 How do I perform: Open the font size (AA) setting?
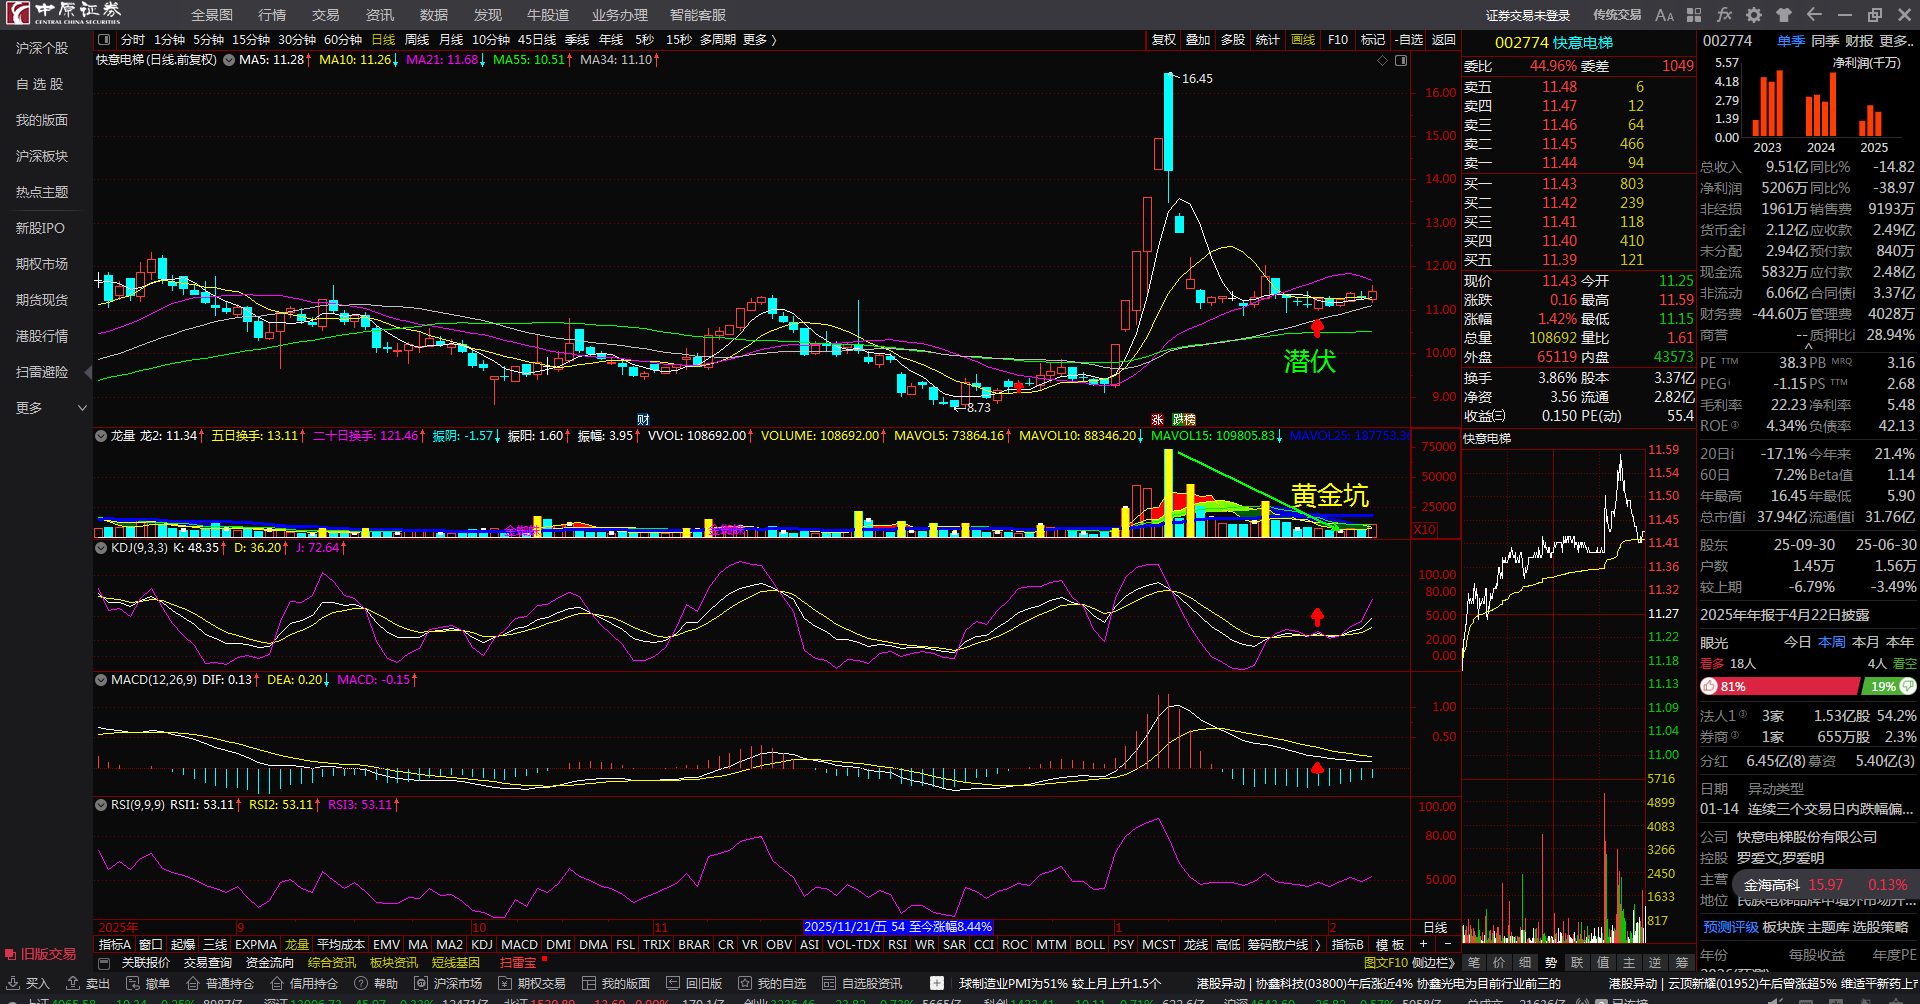pyautogui.click(x=1664, y=15)
